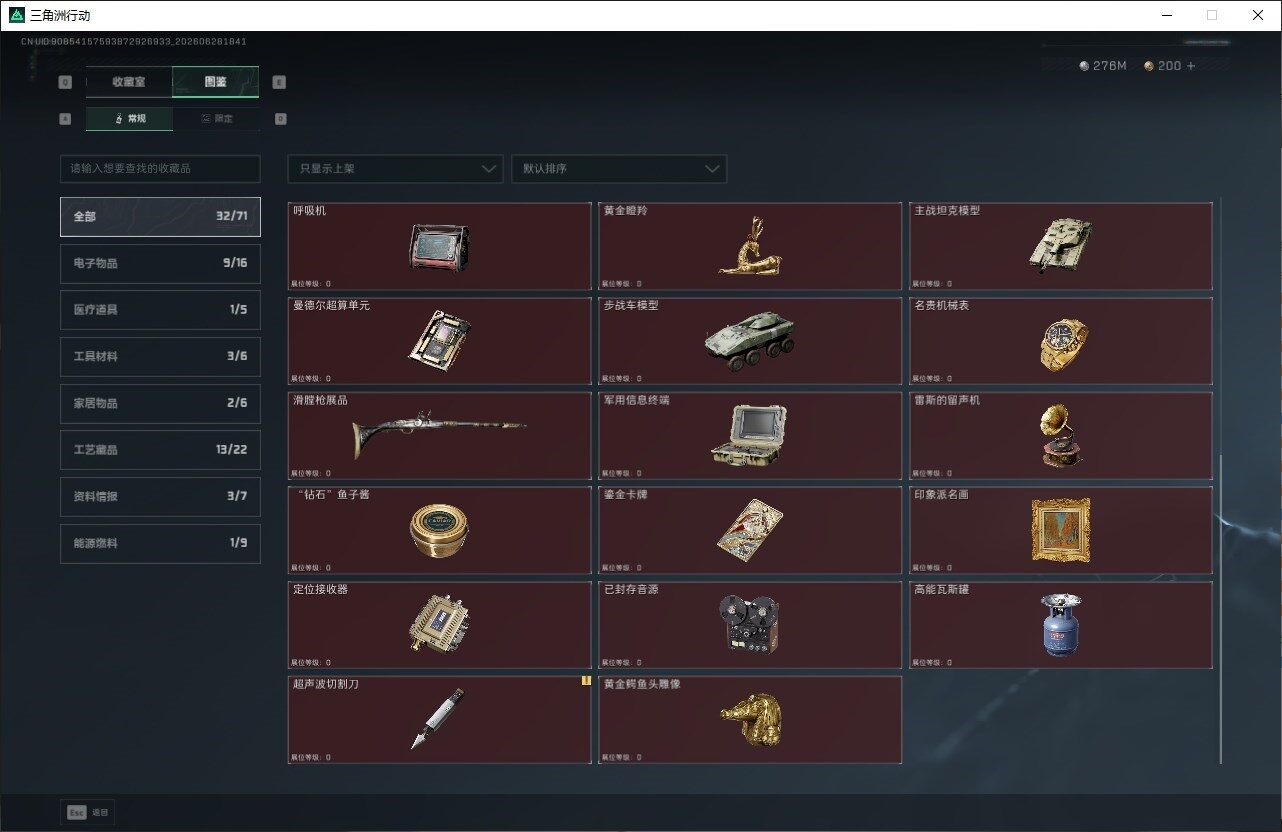Choose the 已封存音源 tape recorder icon
The height and width of the screenshot is (832, 1282).
[x=750, y=624]
